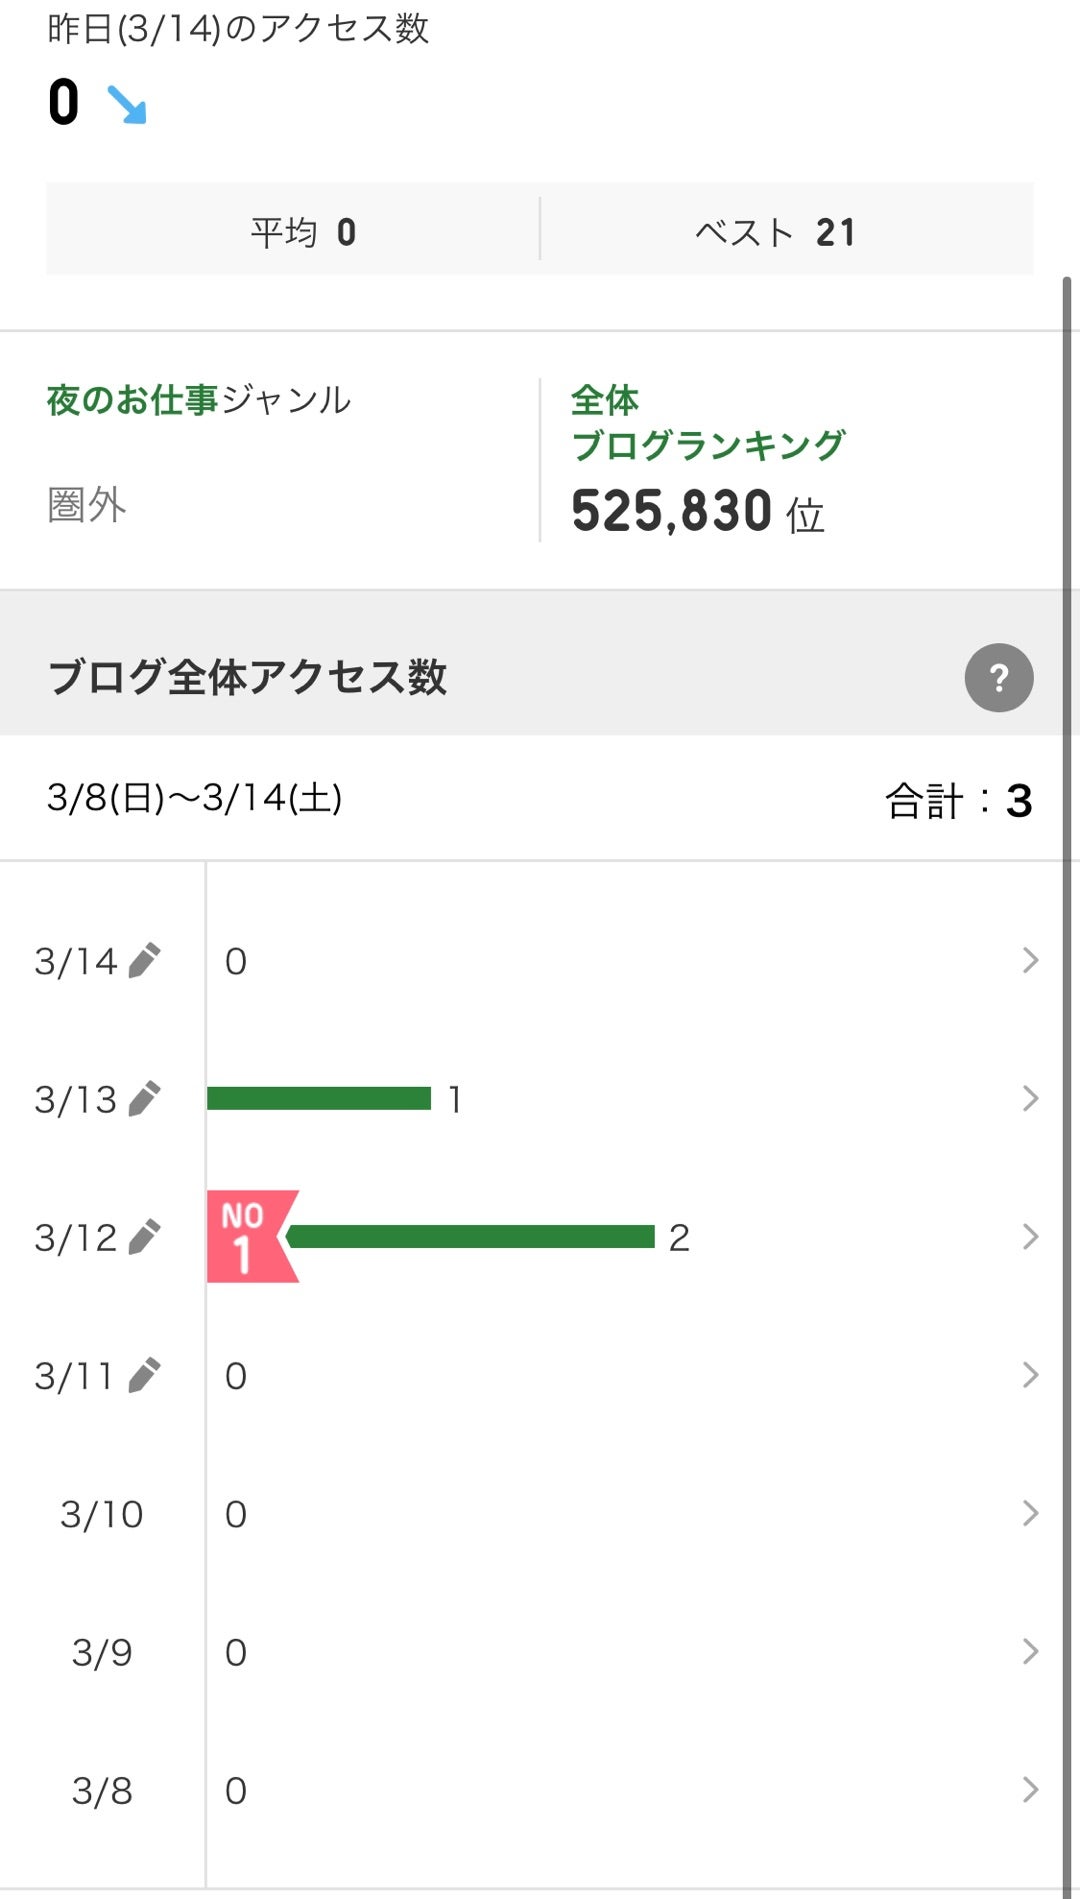Open details chevron for 3/11
Viewport: 1080px width, 1899px height.
(1030, 1375)
